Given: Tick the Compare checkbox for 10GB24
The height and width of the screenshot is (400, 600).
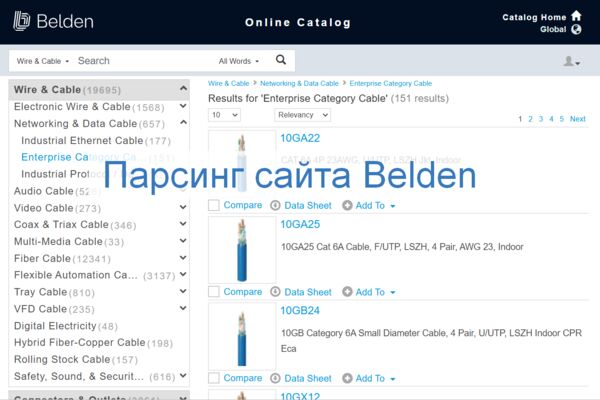Looking at the screenshot, I should pyautogui.click(x=214, y=378).
